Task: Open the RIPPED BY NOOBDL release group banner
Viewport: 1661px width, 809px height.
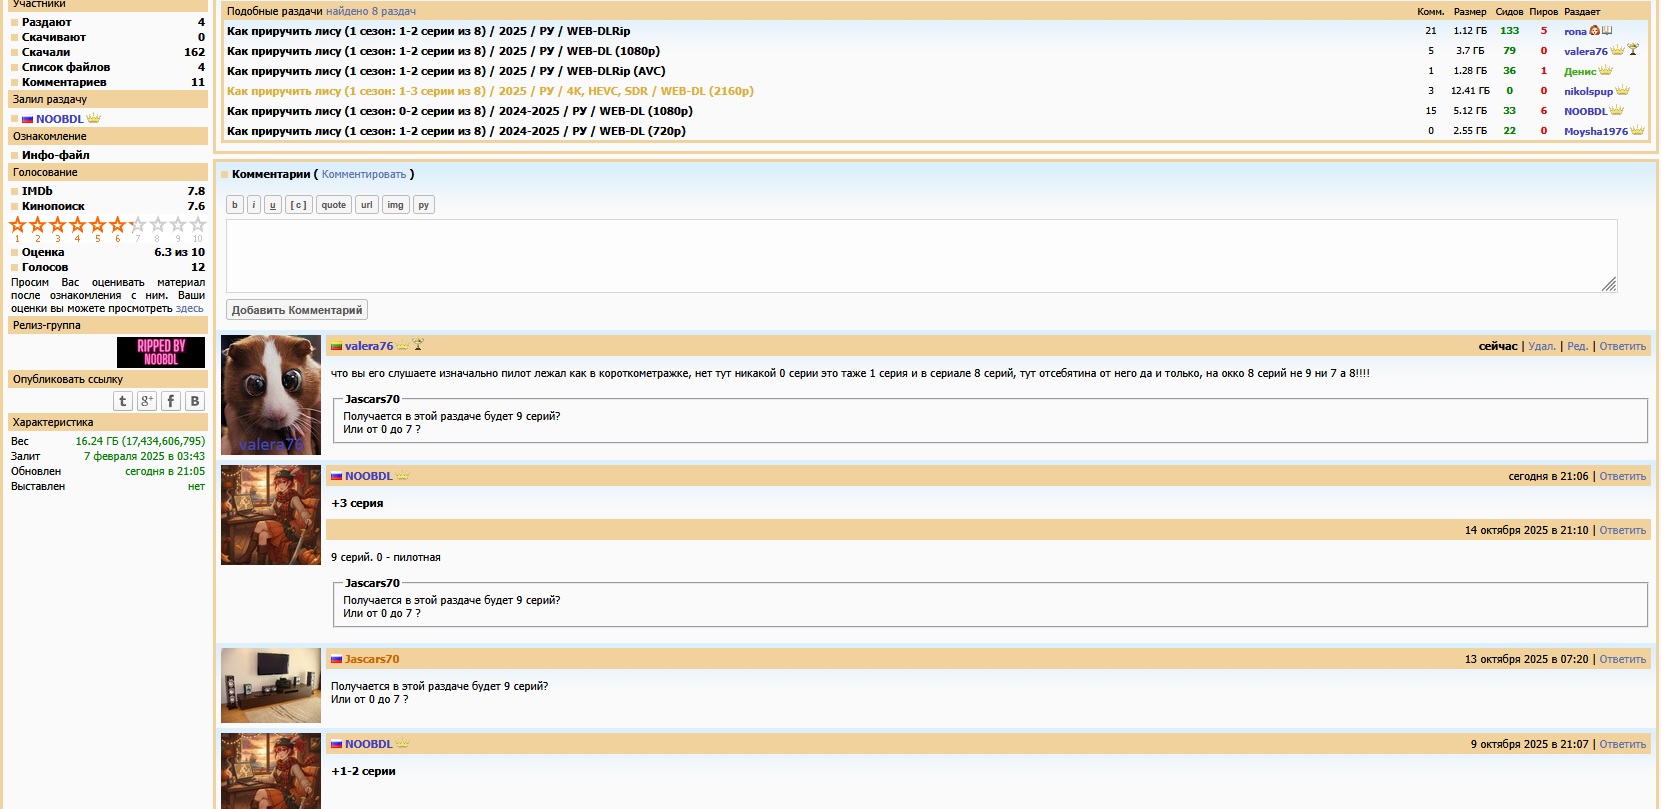Action: pos(161,352)
